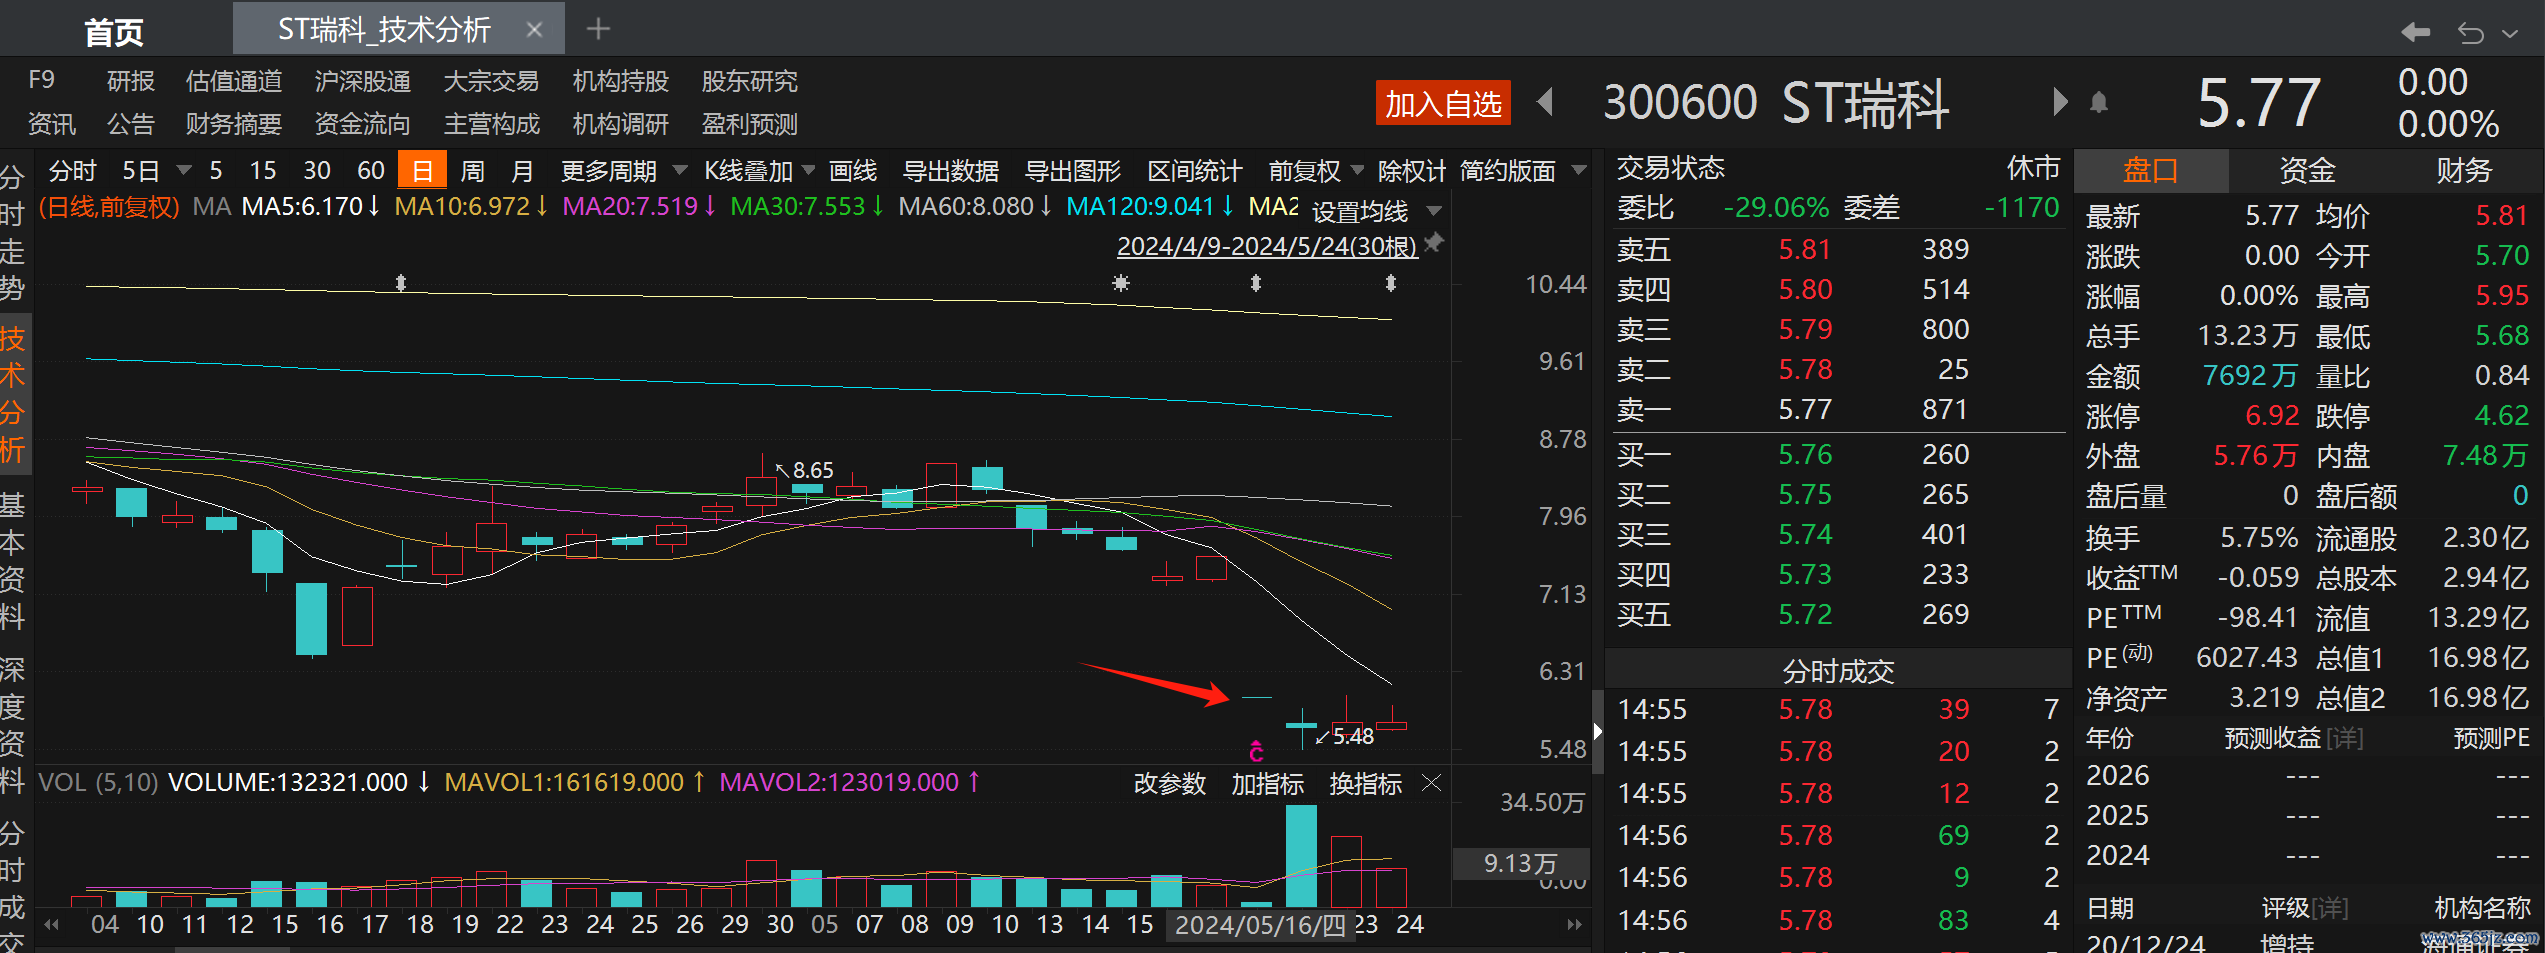
Task: Expand the 更多周期 dropdown
Action: pos(623,171)
